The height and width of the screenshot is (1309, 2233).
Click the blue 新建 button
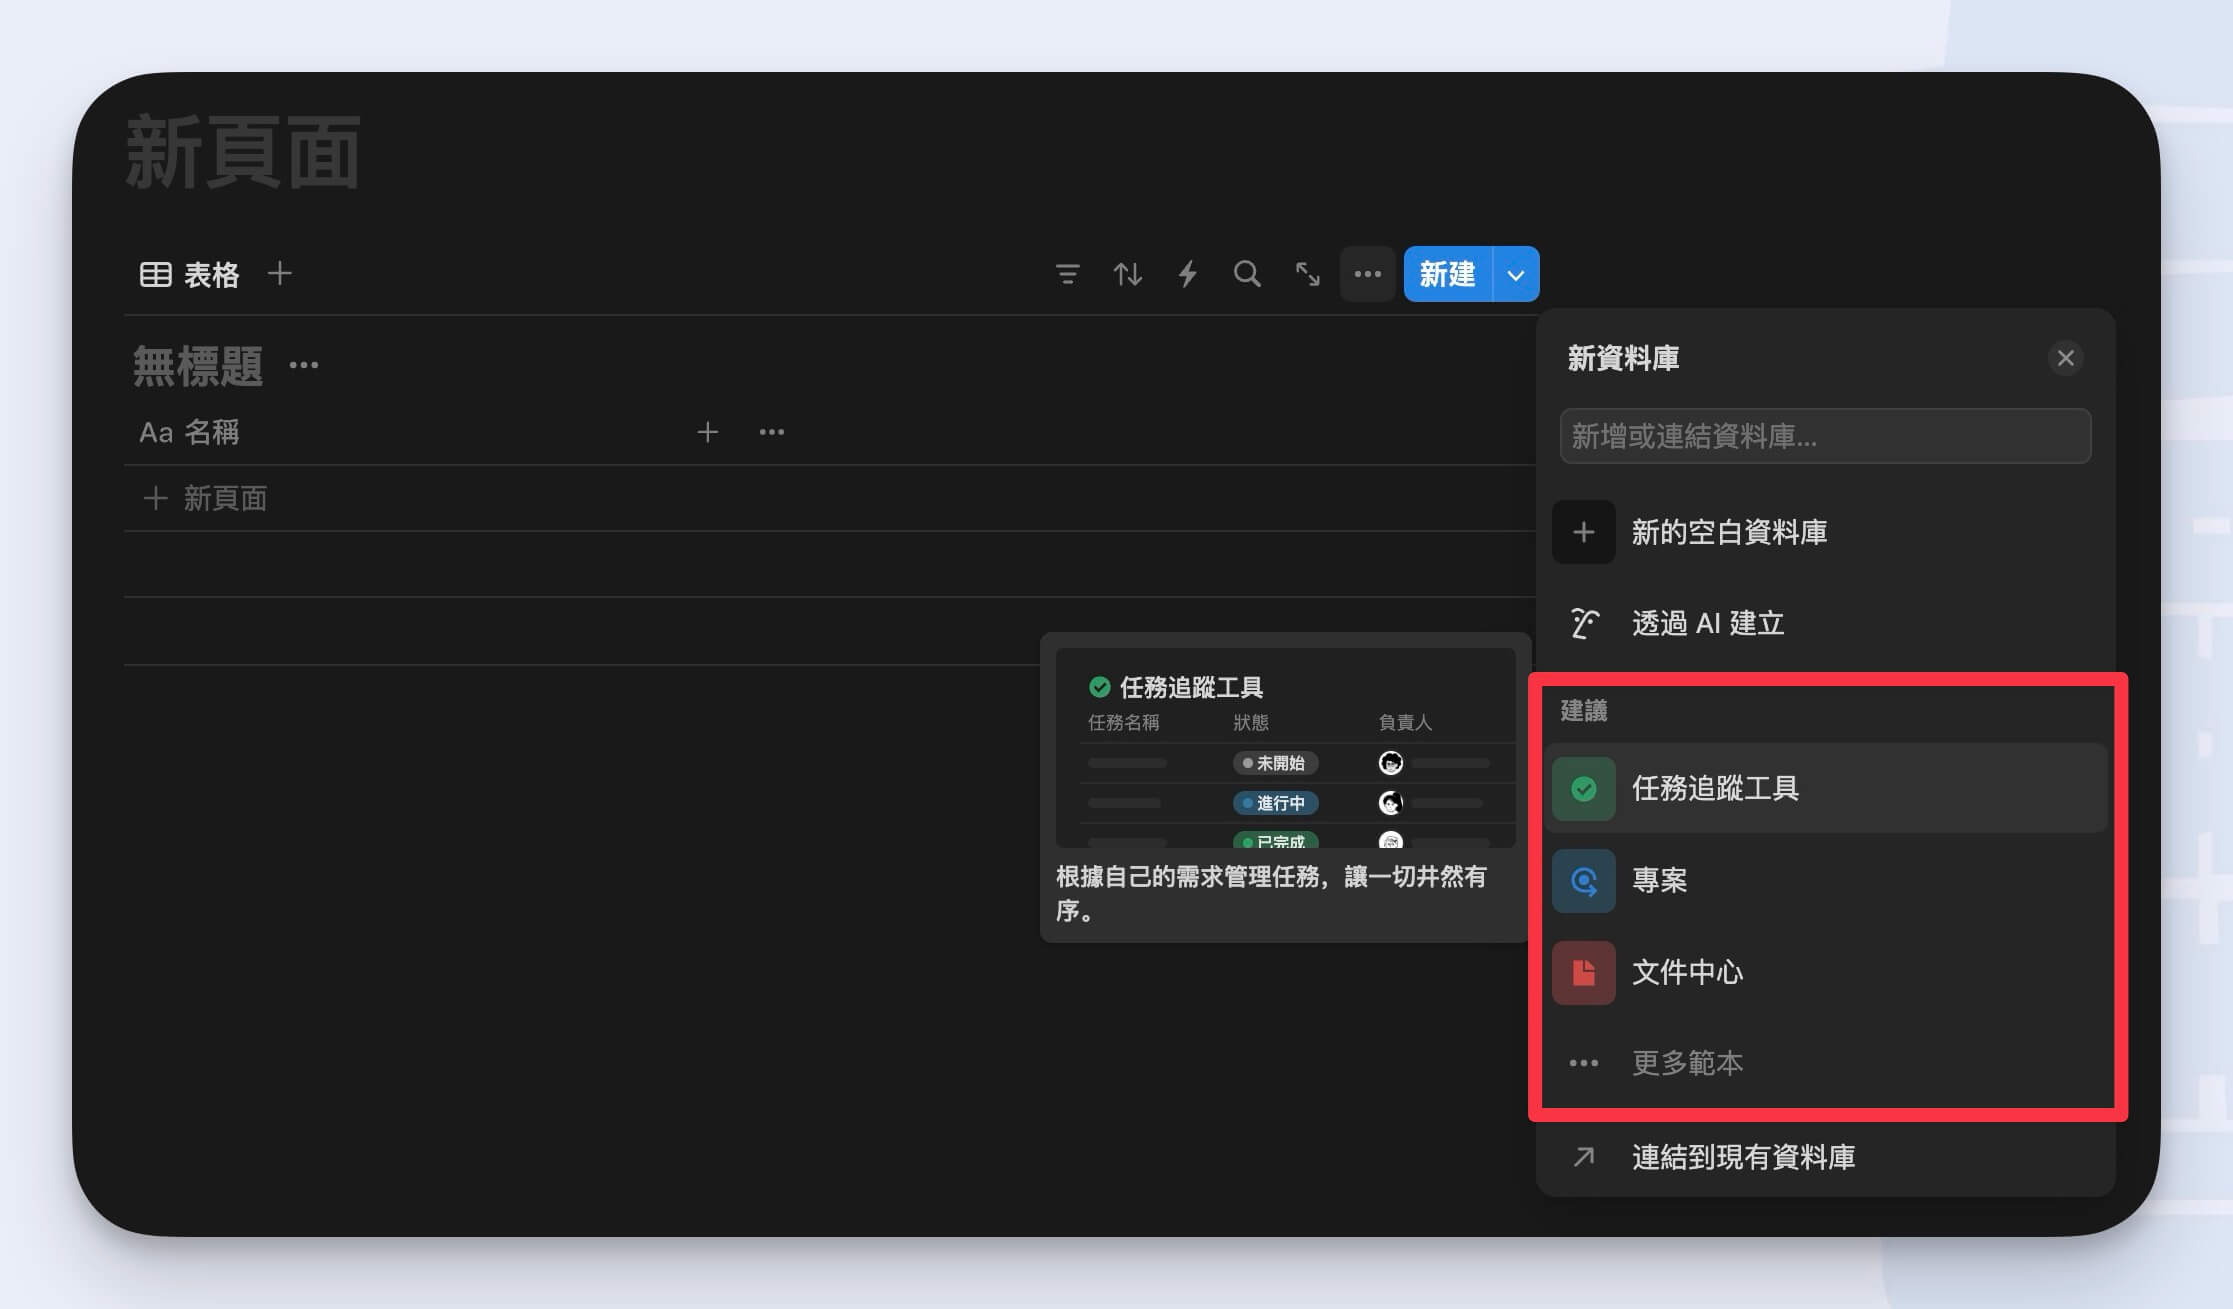1447,274
